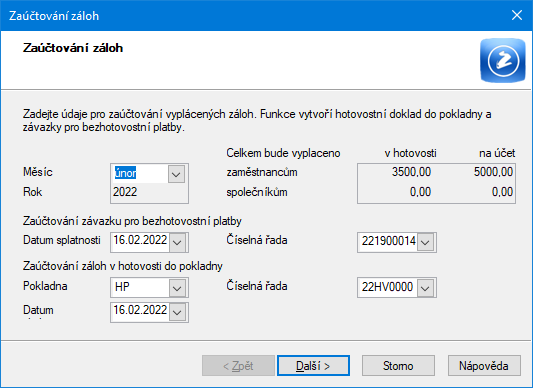Click the zaměstnancům cash amount 3500,00

tap(411, 172)
